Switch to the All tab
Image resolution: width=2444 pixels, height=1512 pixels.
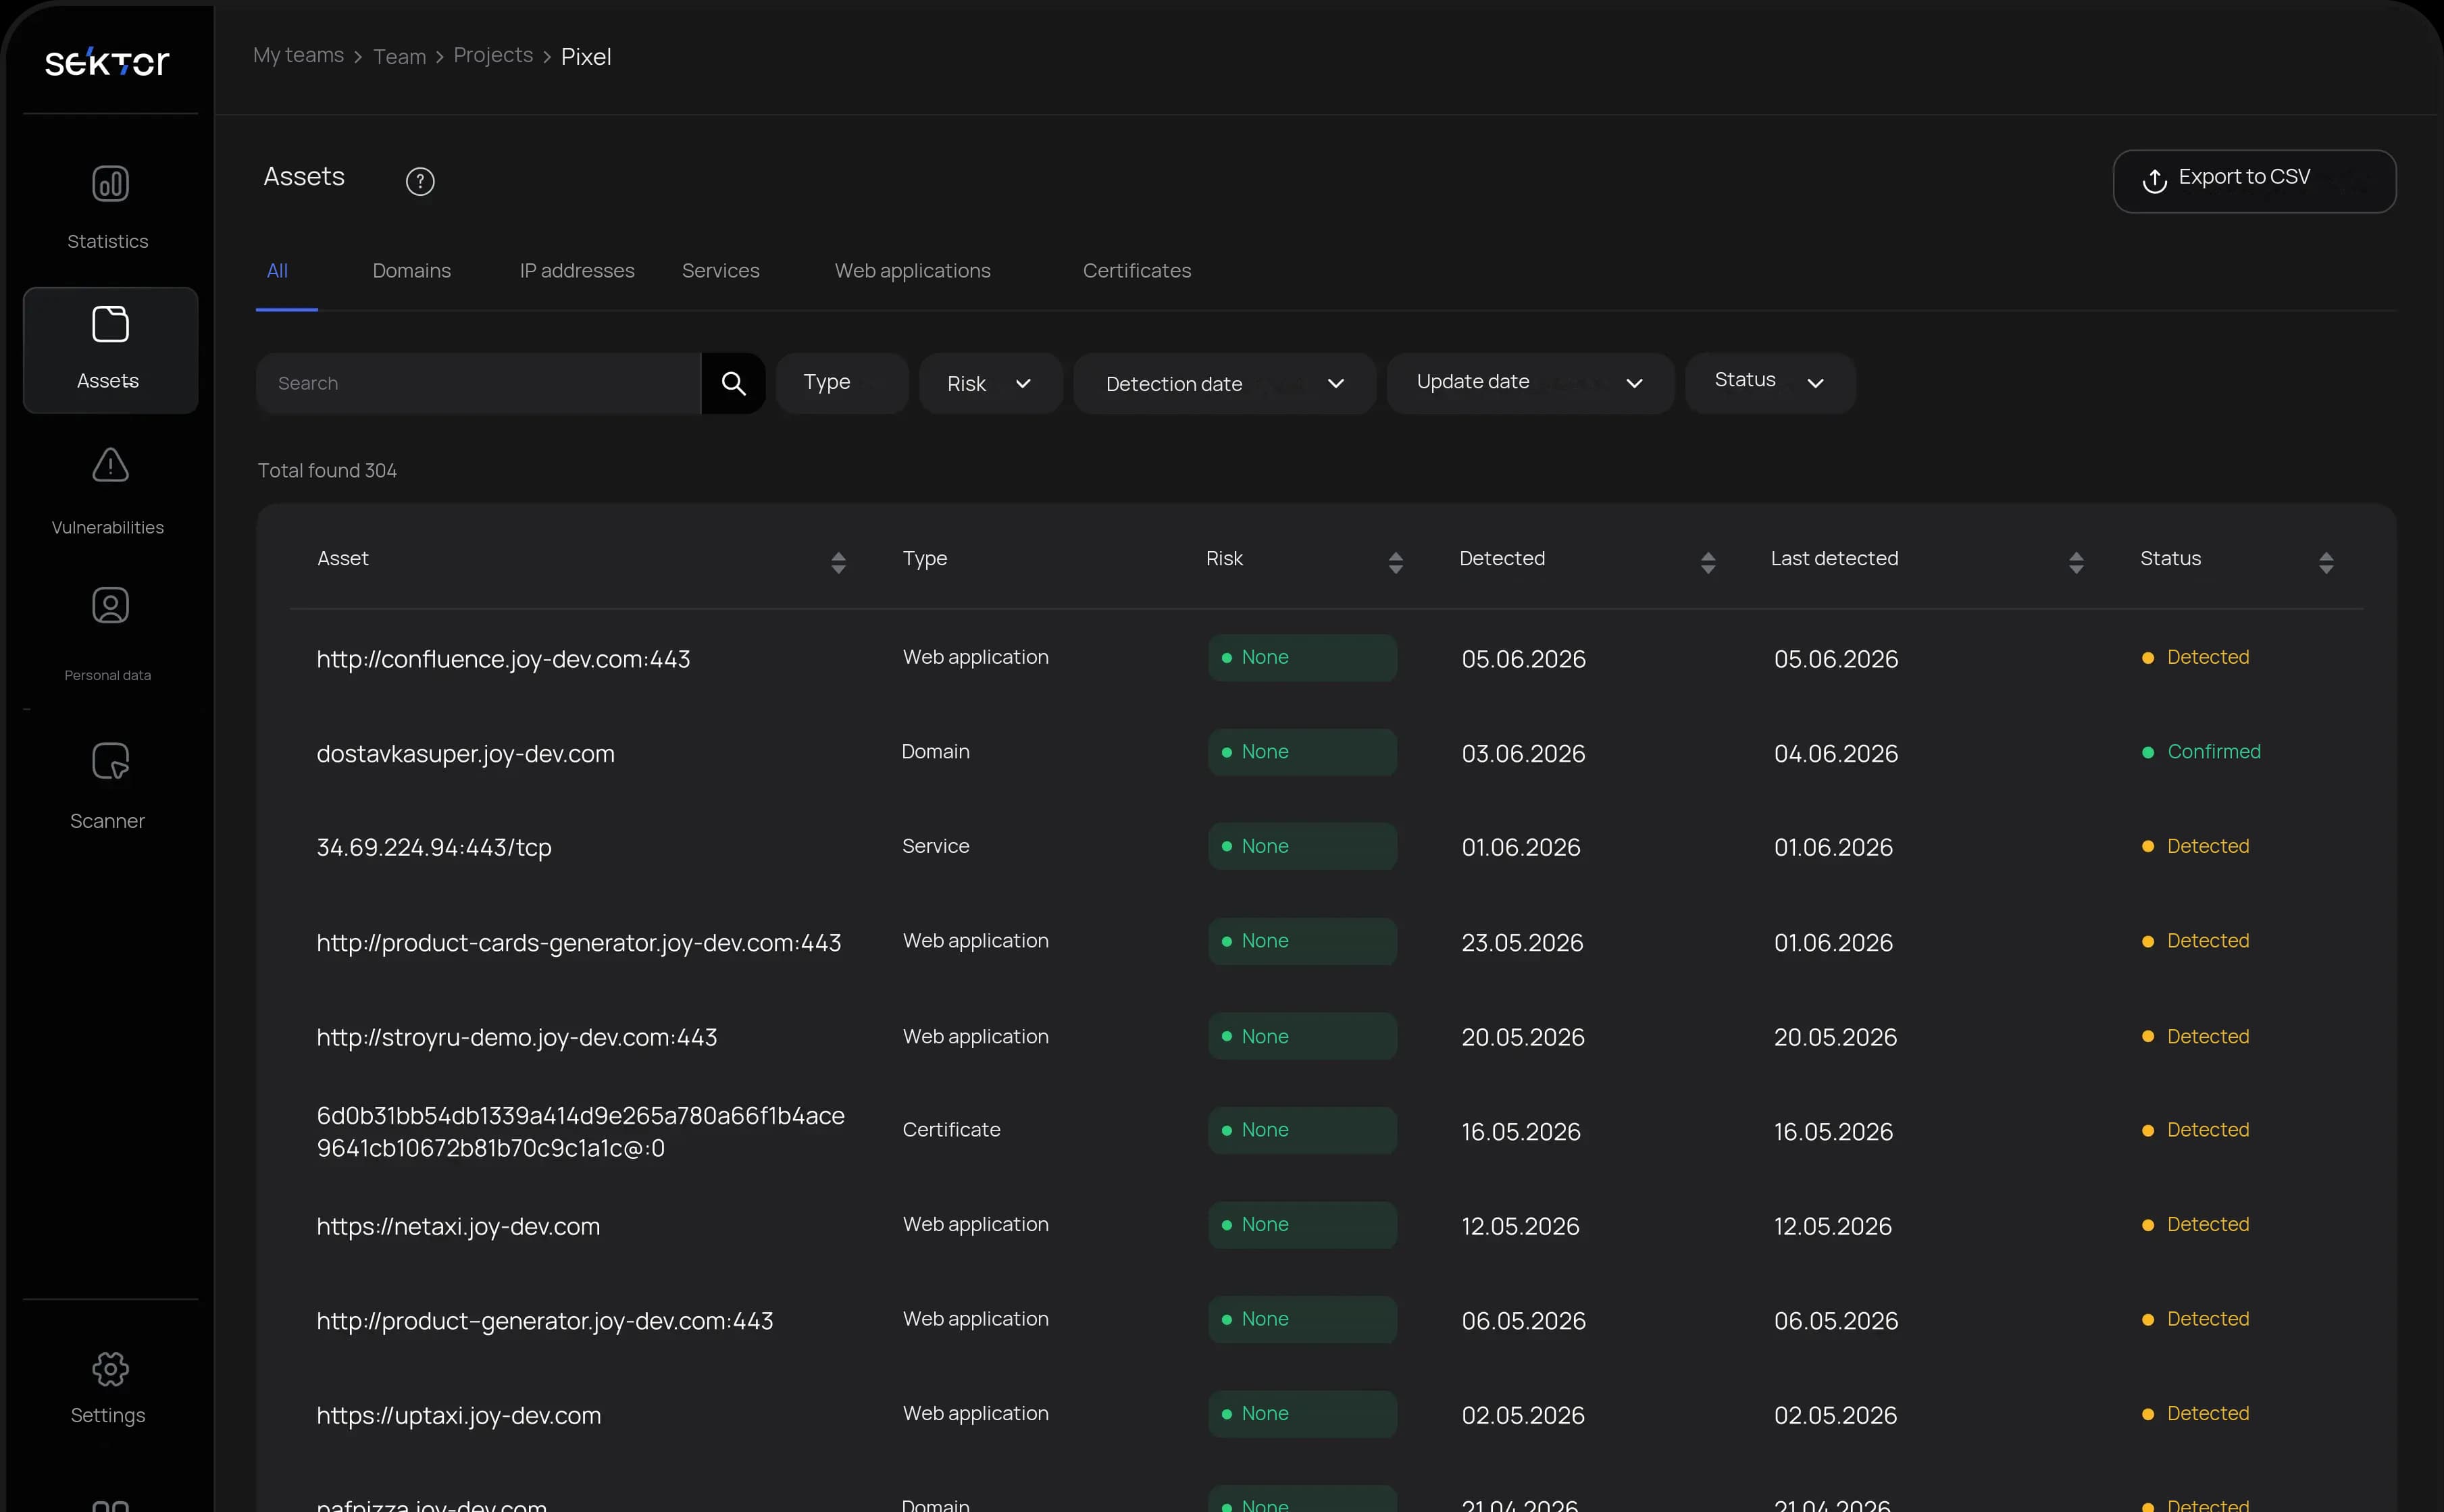(277, 271)
